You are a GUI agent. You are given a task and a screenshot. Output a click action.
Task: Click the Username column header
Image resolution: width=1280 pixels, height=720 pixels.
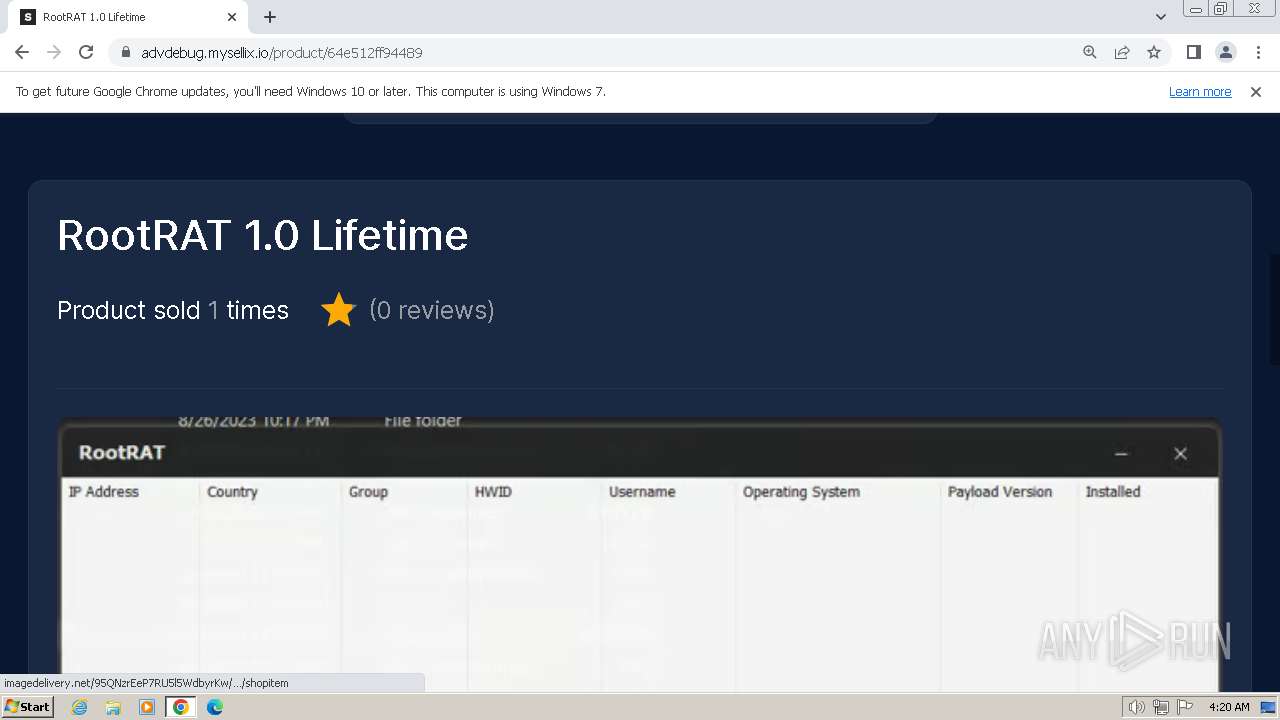point(642,492)
